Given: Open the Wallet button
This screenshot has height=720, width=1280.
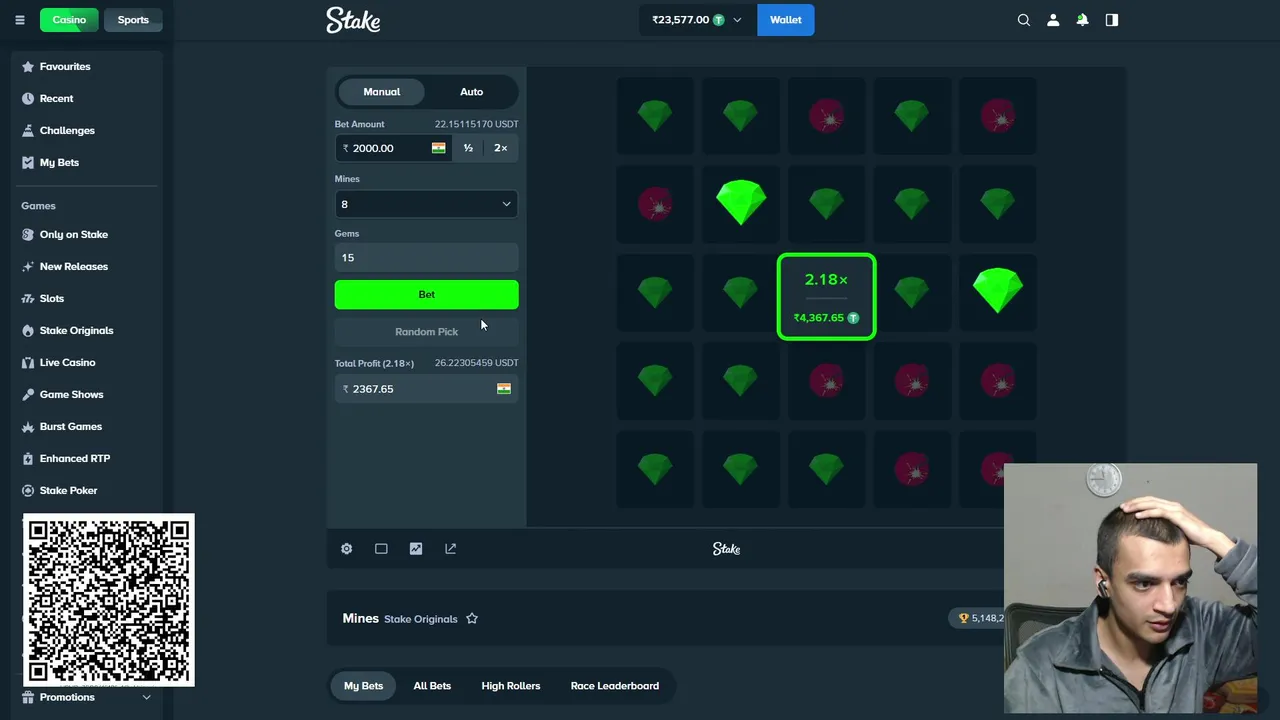Looking at the screenshot, I should (786, 20).
